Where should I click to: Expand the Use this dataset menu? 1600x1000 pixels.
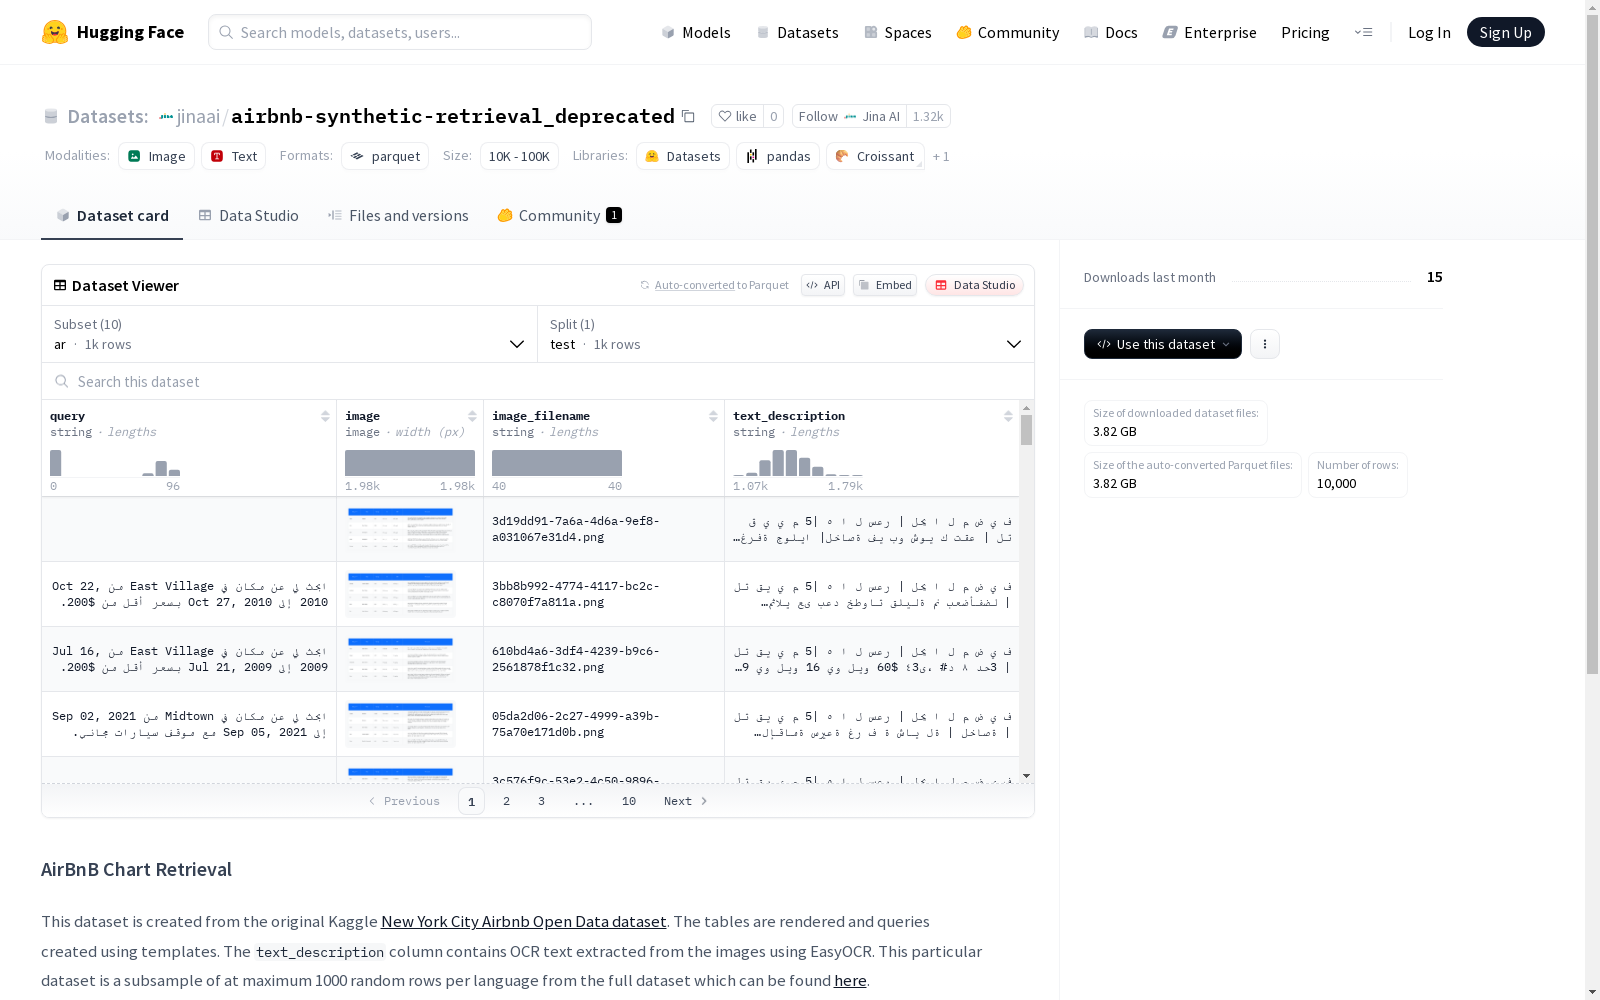[x=1163, y=344]
